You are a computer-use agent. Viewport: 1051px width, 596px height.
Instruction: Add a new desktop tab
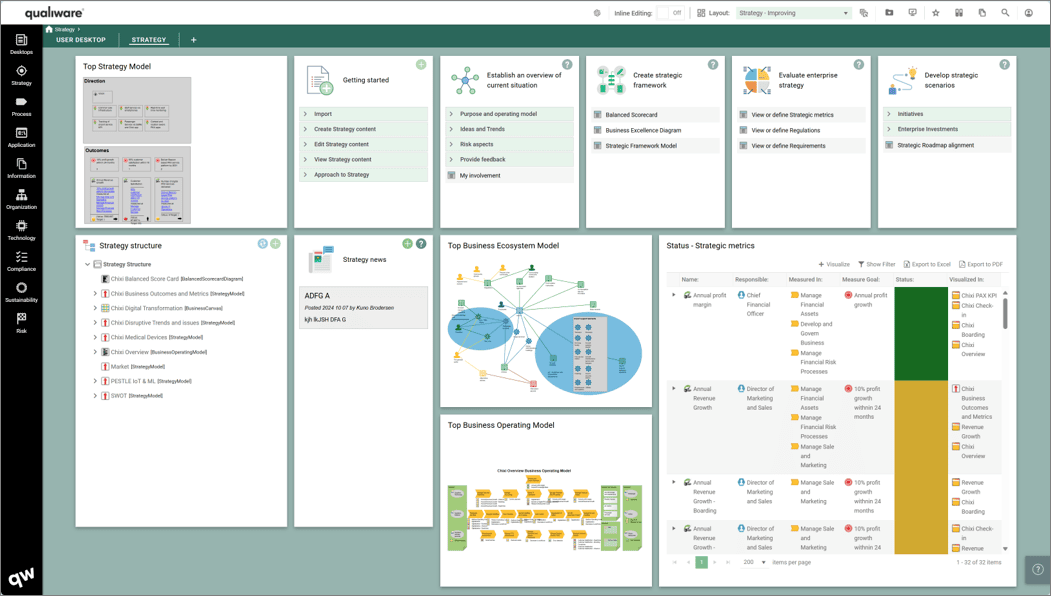194,40
